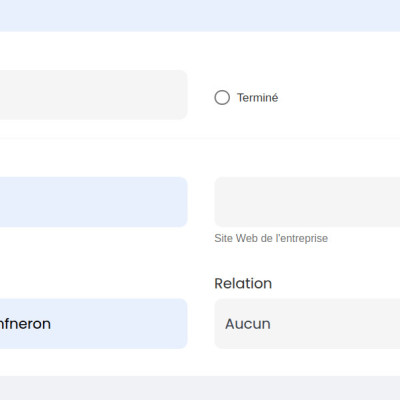
Task: Click the Relation heading label
Action: (x=243, y=283)
